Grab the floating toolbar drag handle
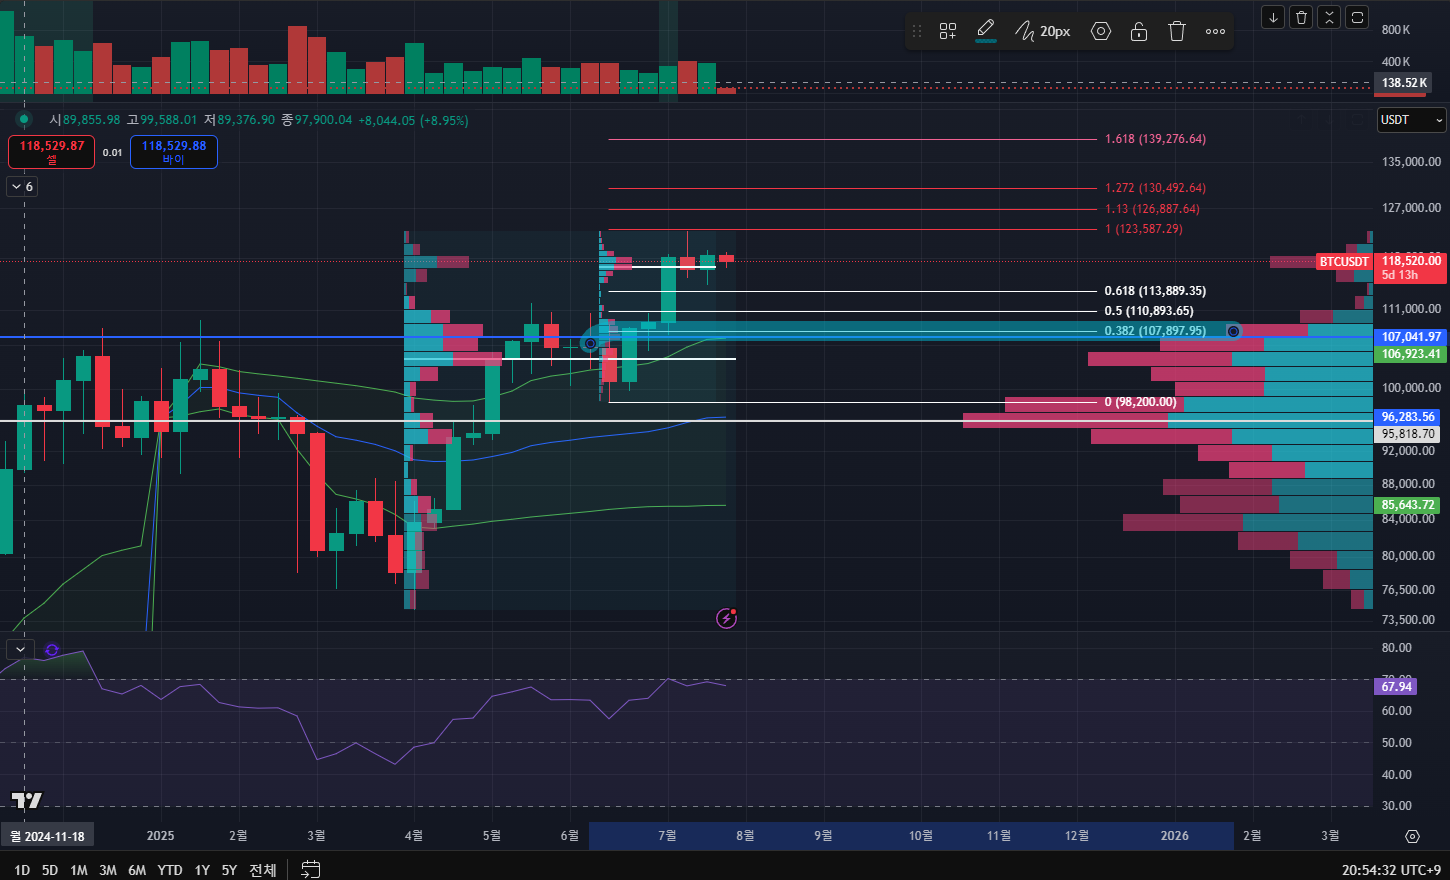This screenshot has width=1450, height=880. pyautogui.click(x=917, y=31)
